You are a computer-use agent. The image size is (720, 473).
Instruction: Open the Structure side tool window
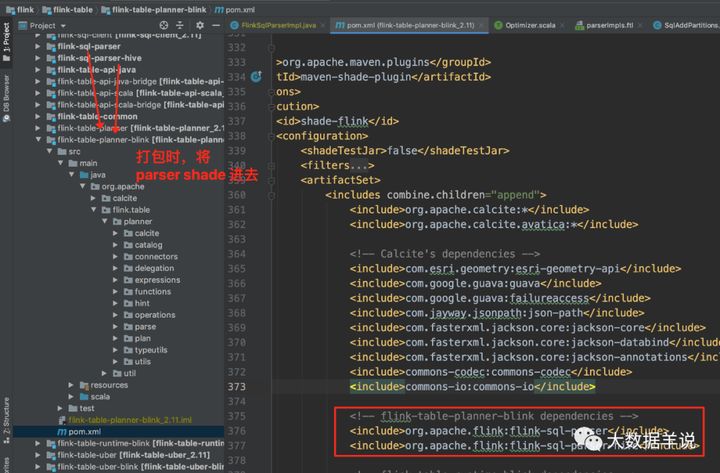(6, 420)
